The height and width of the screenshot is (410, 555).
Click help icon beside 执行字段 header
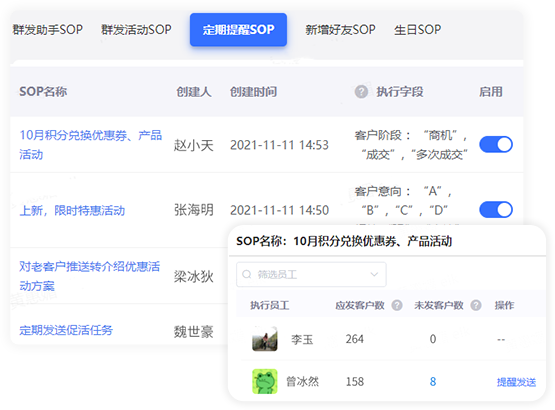(x=361, y=92)
